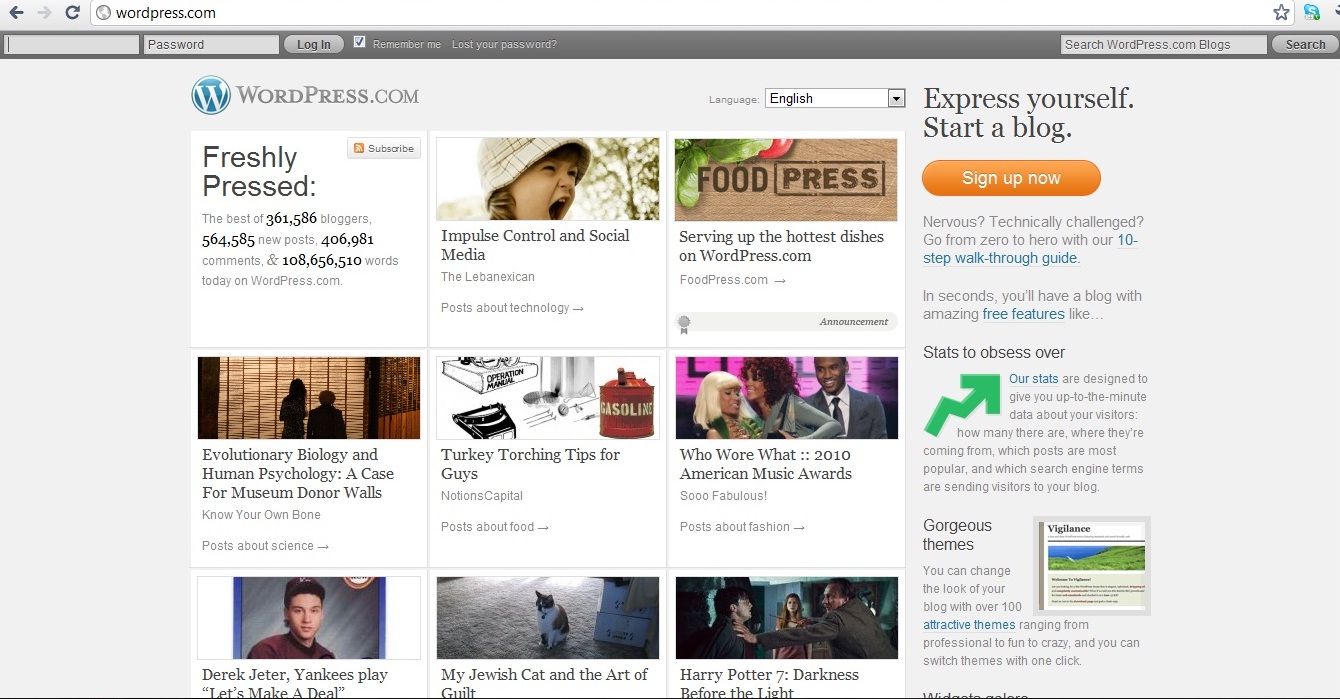Viewport: 1340px width, 699px height.
Task: Open Posts about technology link
Action: pyautogui.click(x=512, y=308)
